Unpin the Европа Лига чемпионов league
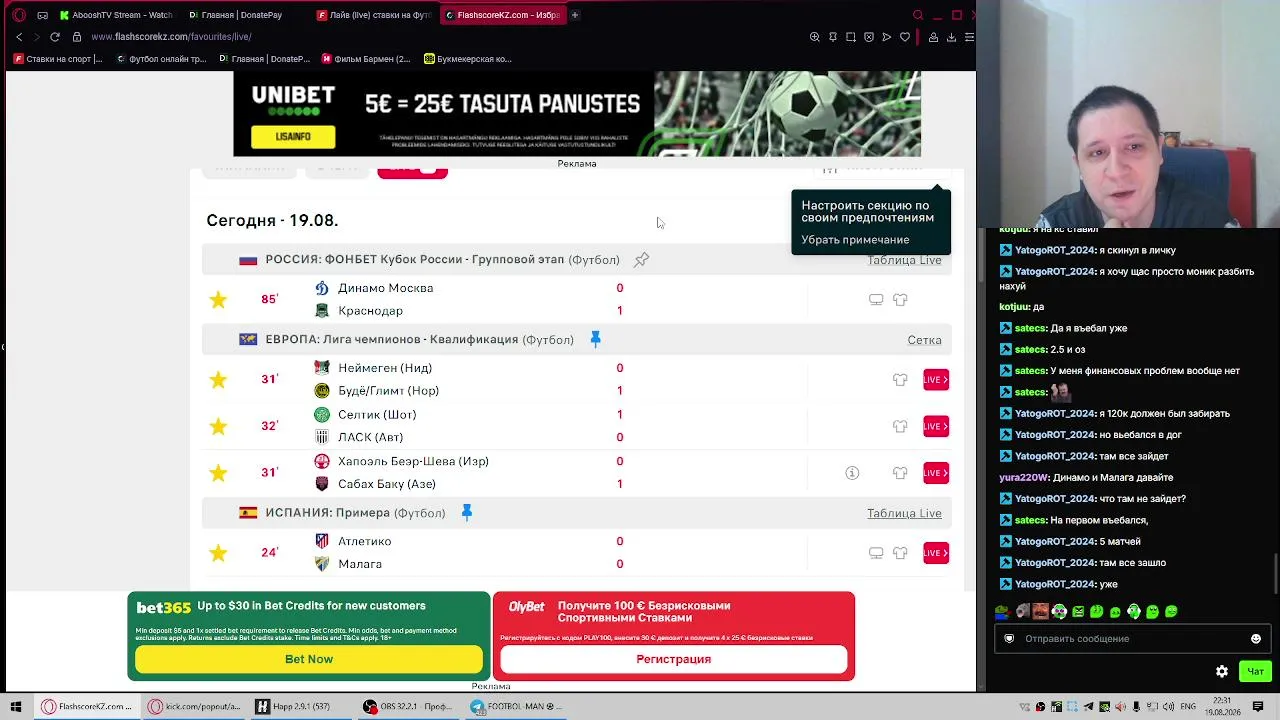The height and width of the screenshot is (720, 1280). (595, 339)
